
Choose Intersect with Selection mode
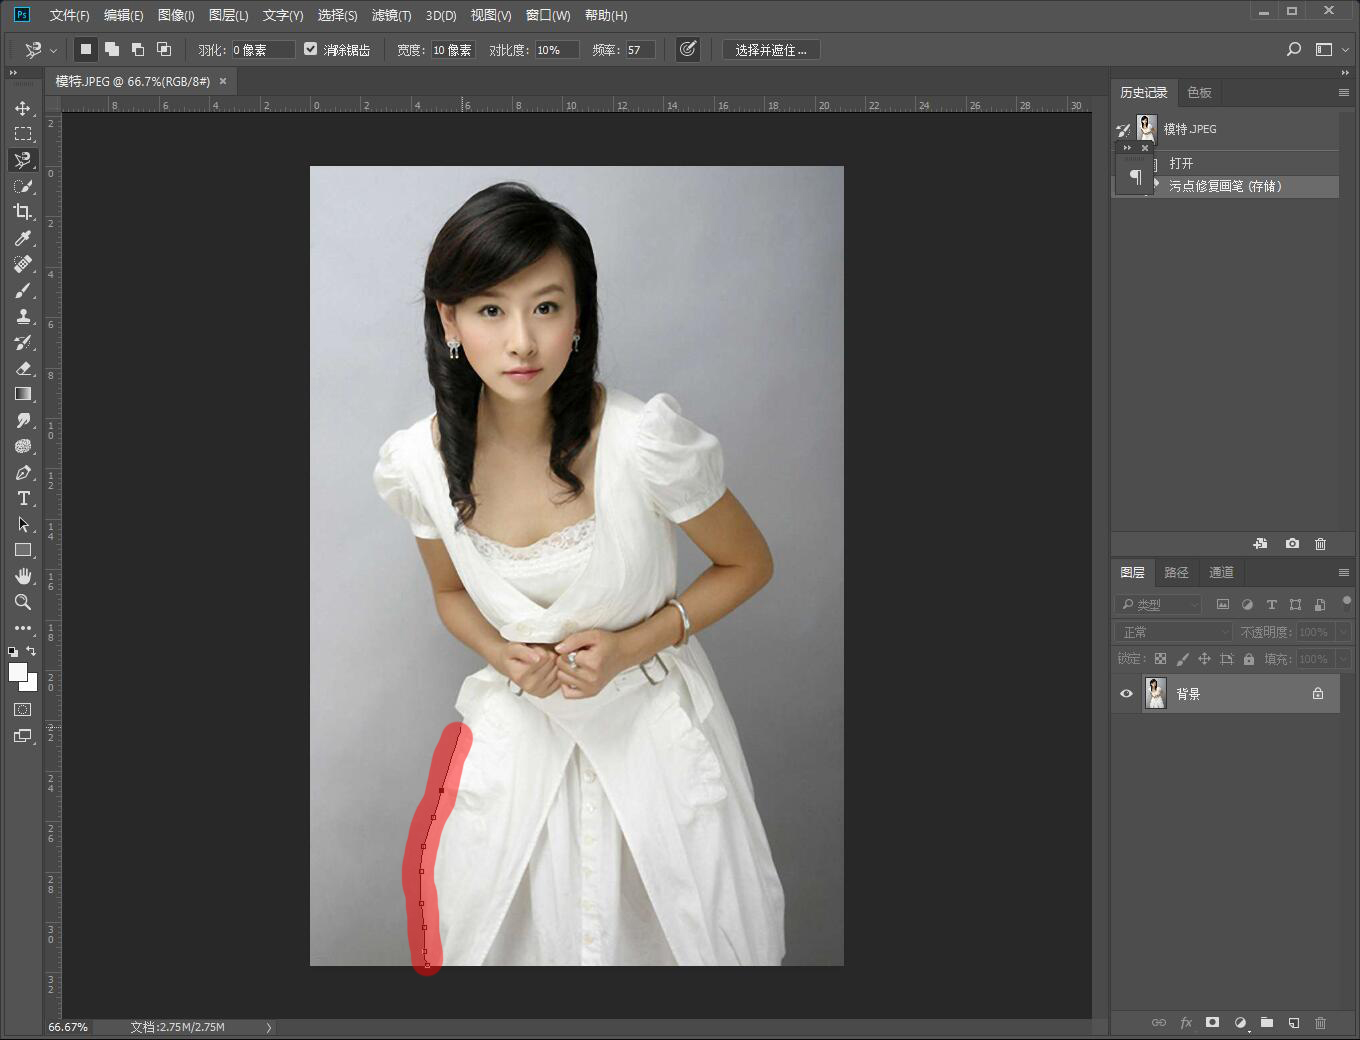point(164,49)
